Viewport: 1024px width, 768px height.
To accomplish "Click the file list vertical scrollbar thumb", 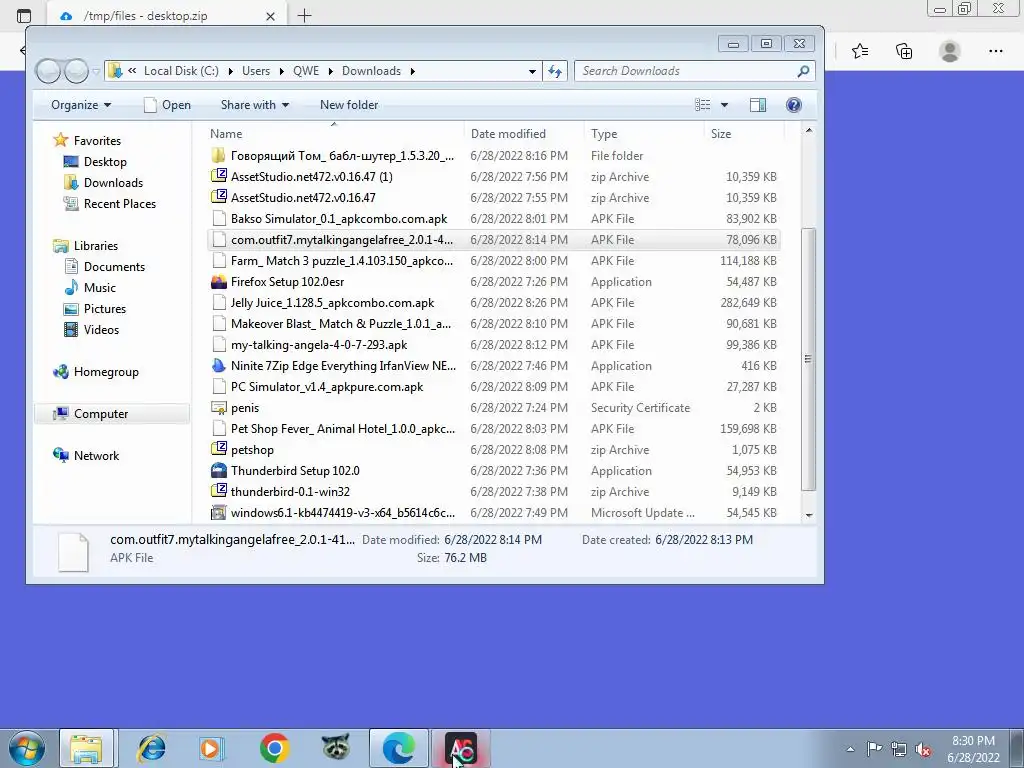I will [808, 359].
